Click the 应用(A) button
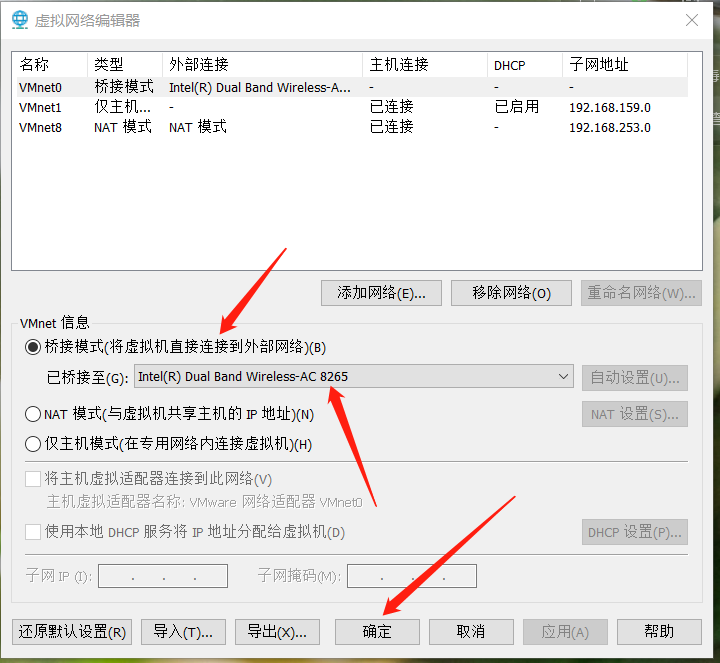This screenshot has width=720, height=663. [565, 632]
